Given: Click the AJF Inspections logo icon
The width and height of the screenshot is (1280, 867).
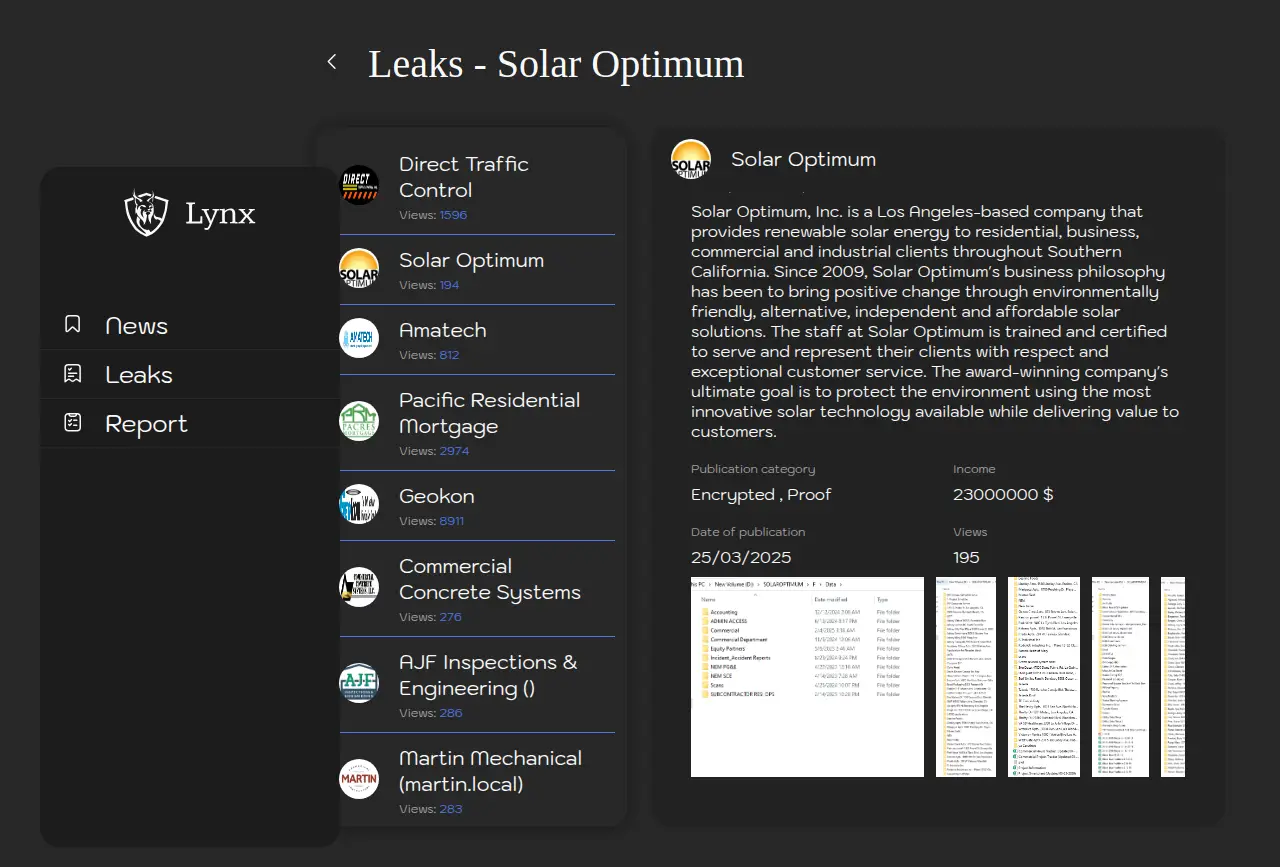Looking at the screenshot, I should click(x=359, y=683).
